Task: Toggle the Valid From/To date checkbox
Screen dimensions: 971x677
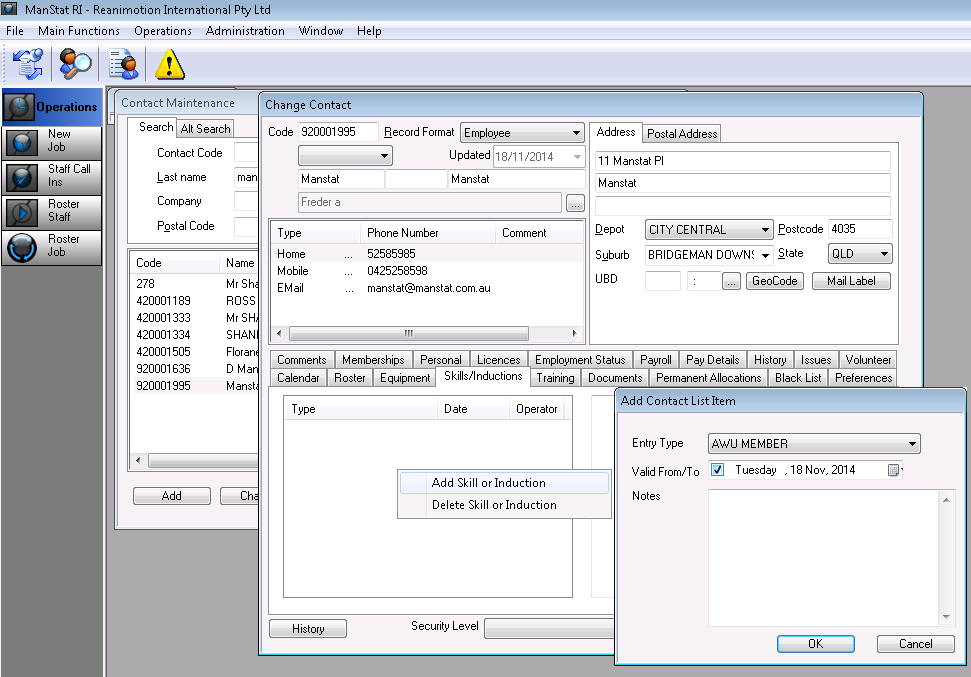Action: coord(717,470)
